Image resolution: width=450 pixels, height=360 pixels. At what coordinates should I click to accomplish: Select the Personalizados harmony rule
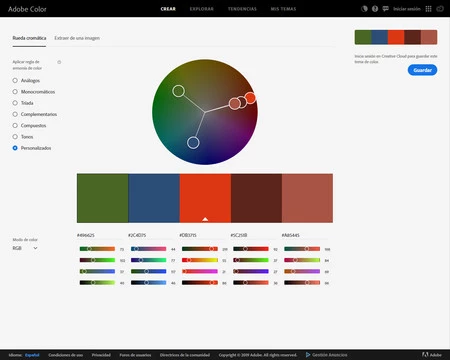pos(32,148)
